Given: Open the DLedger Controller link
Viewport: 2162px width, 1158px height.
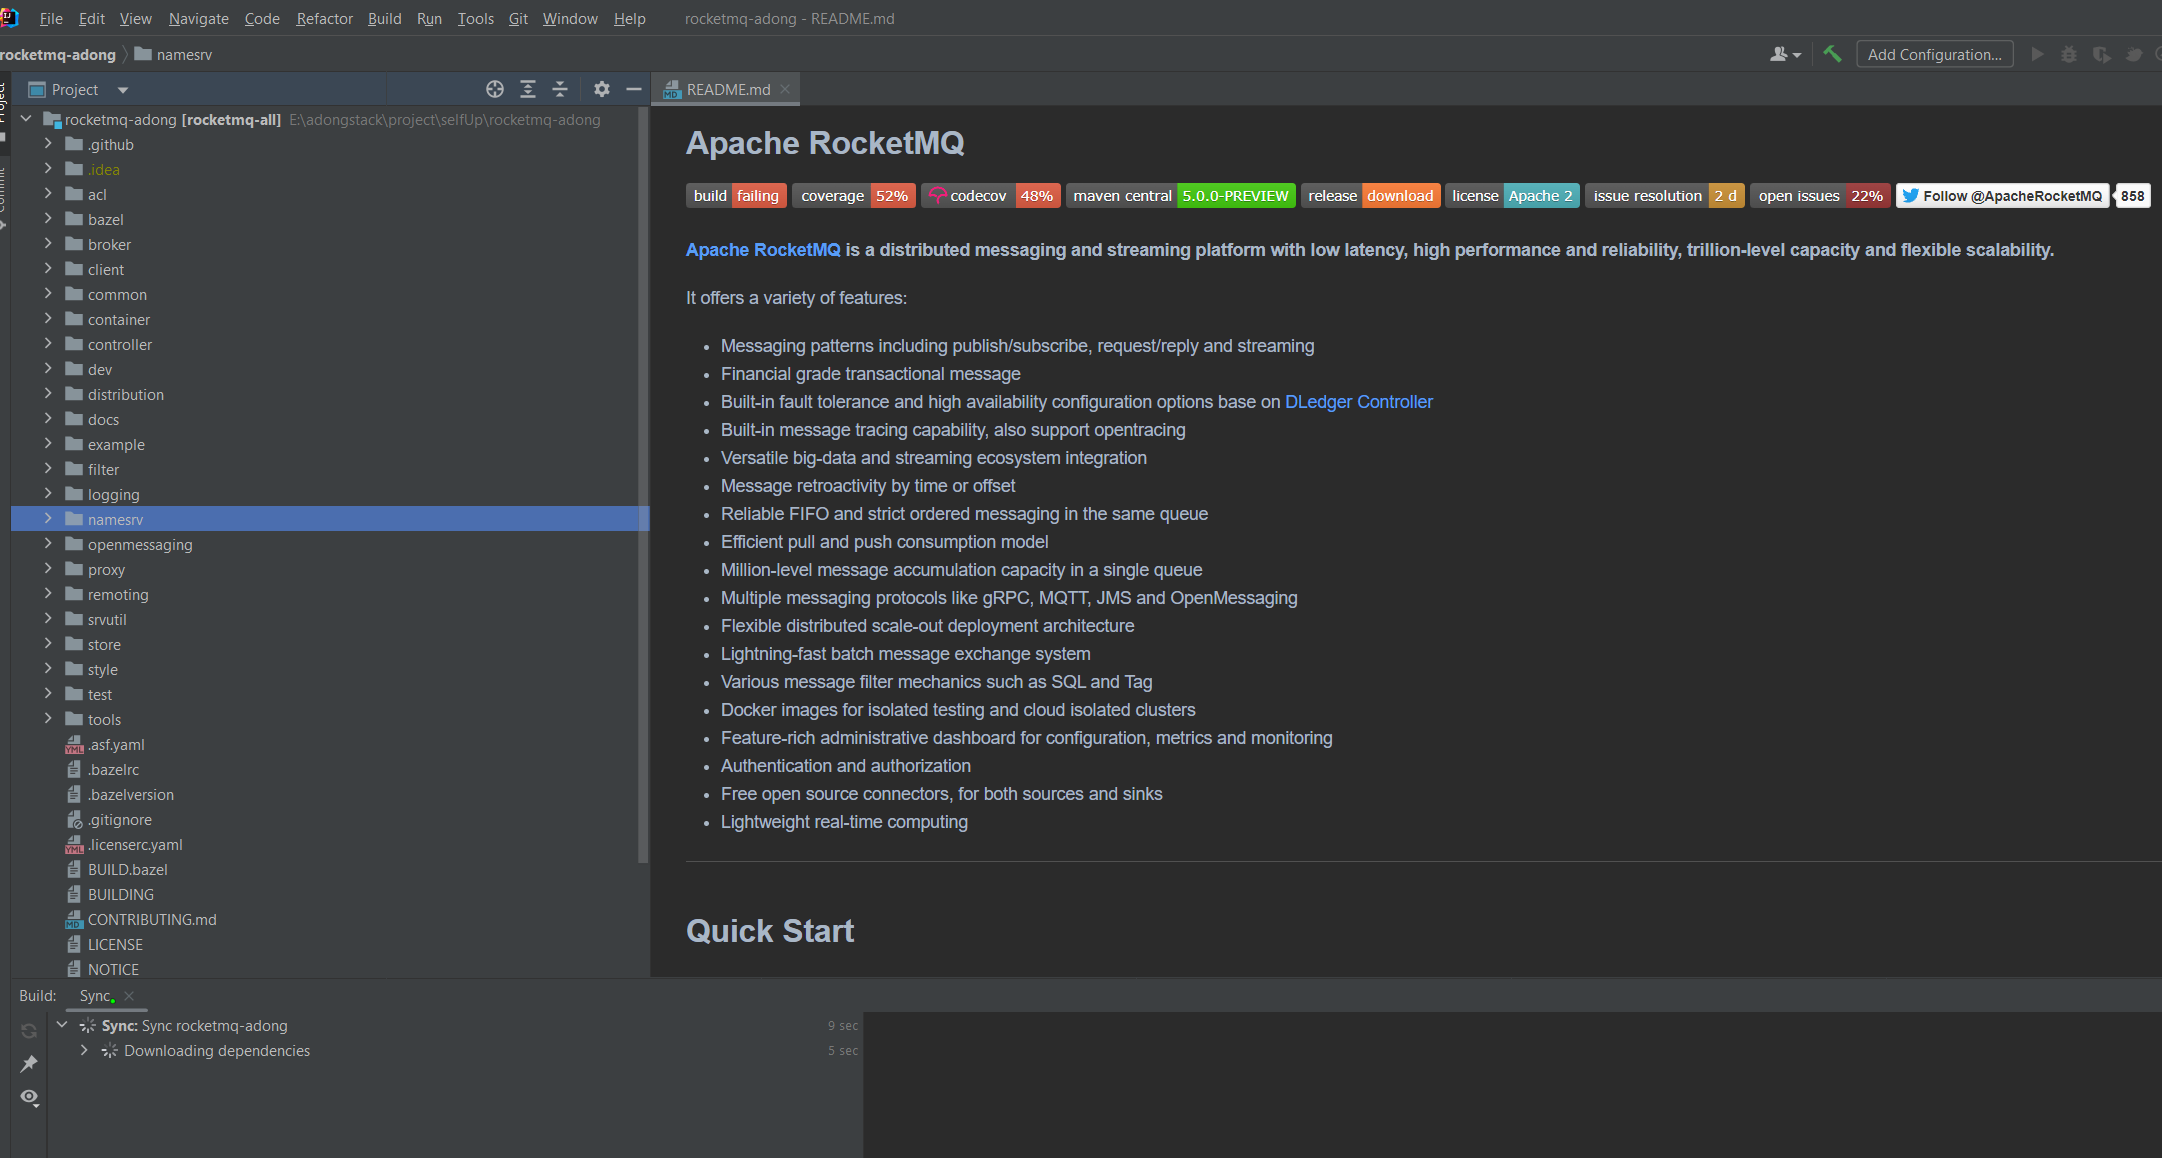Looking at the screenshot, I should coord(1358,402).
